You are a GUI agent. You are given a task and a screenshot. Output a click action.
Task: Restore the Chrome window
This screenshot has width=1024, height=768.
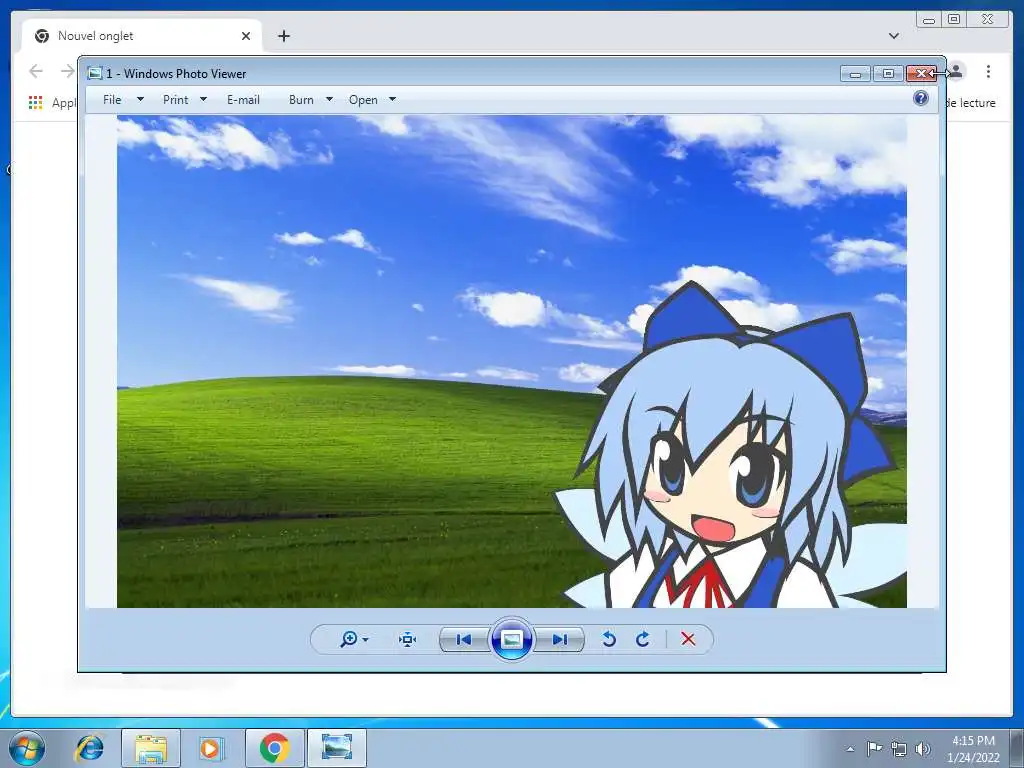954,20
